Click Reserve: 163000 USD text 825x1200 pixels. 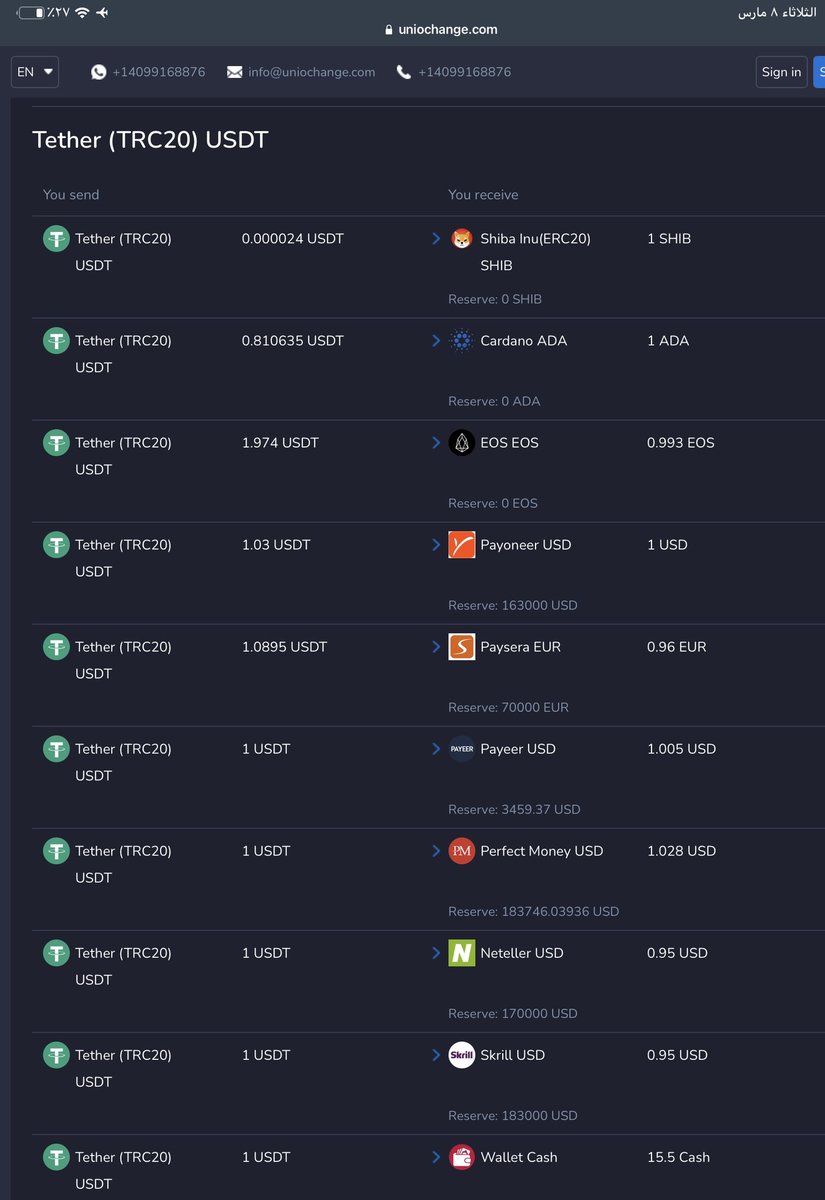[513, 605]
